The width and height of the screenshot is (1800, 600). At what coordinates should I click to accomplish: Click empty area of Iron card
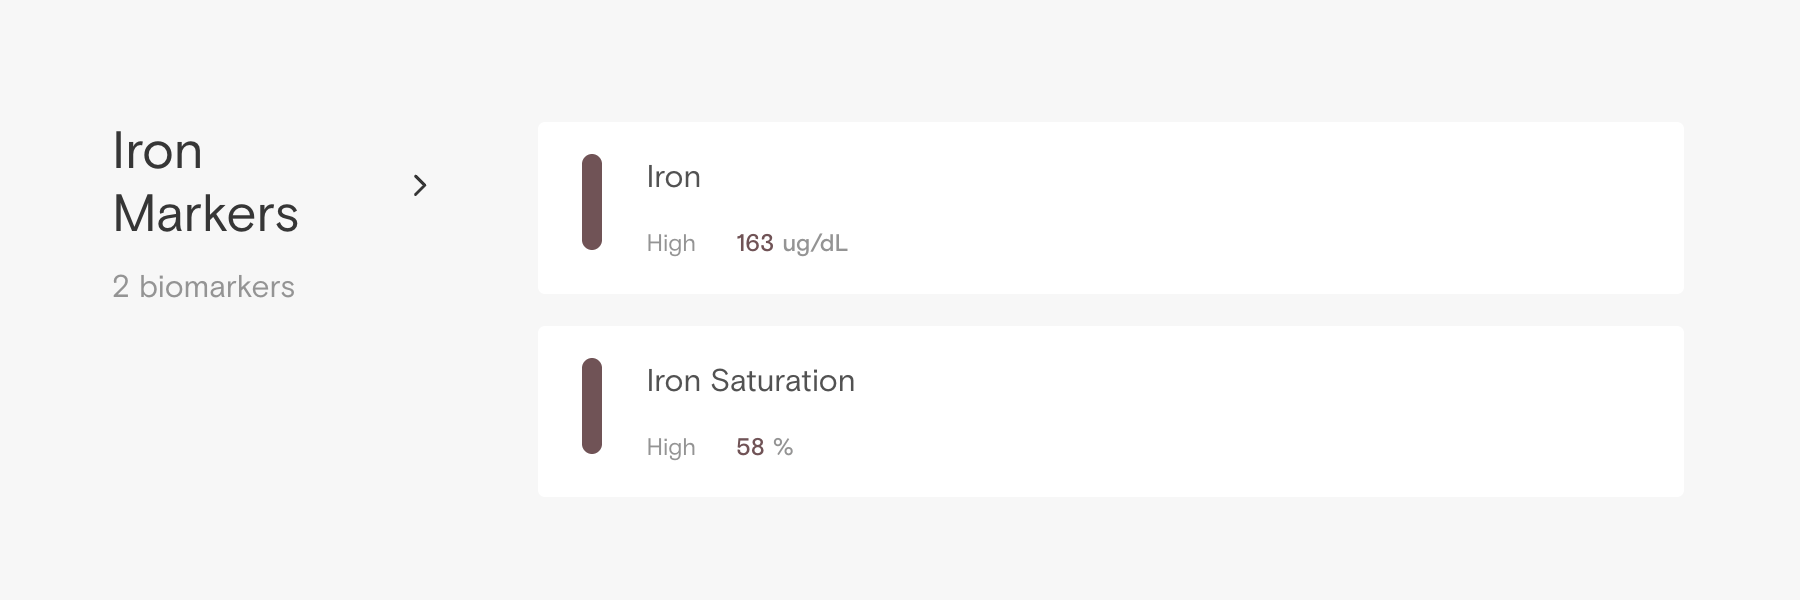(1300, 208)
